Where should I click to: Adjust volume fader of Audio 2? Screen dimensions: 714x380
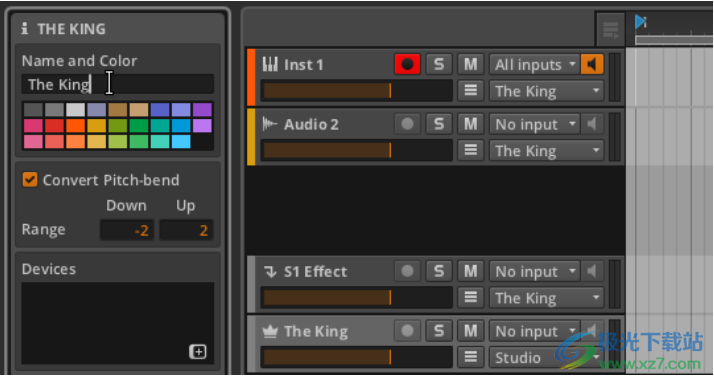click(x=357, y=150)
